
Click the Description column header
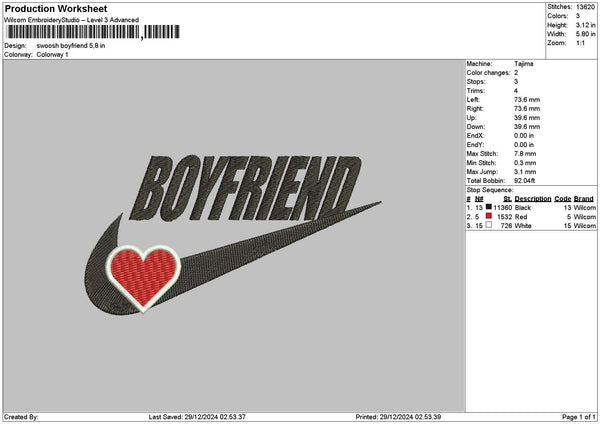point(532,199)
